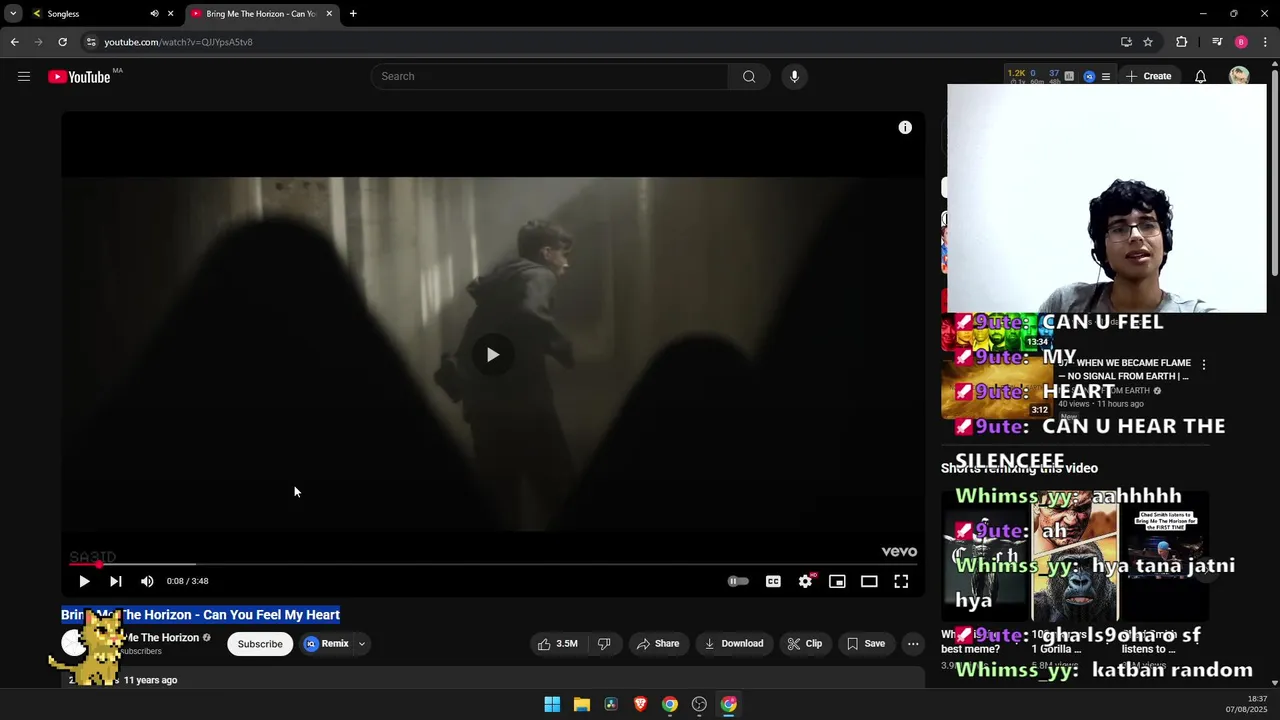Screen dimensions: 1280x720
Task: Open the Windows Start menu
Action: (x=552, y=704)
